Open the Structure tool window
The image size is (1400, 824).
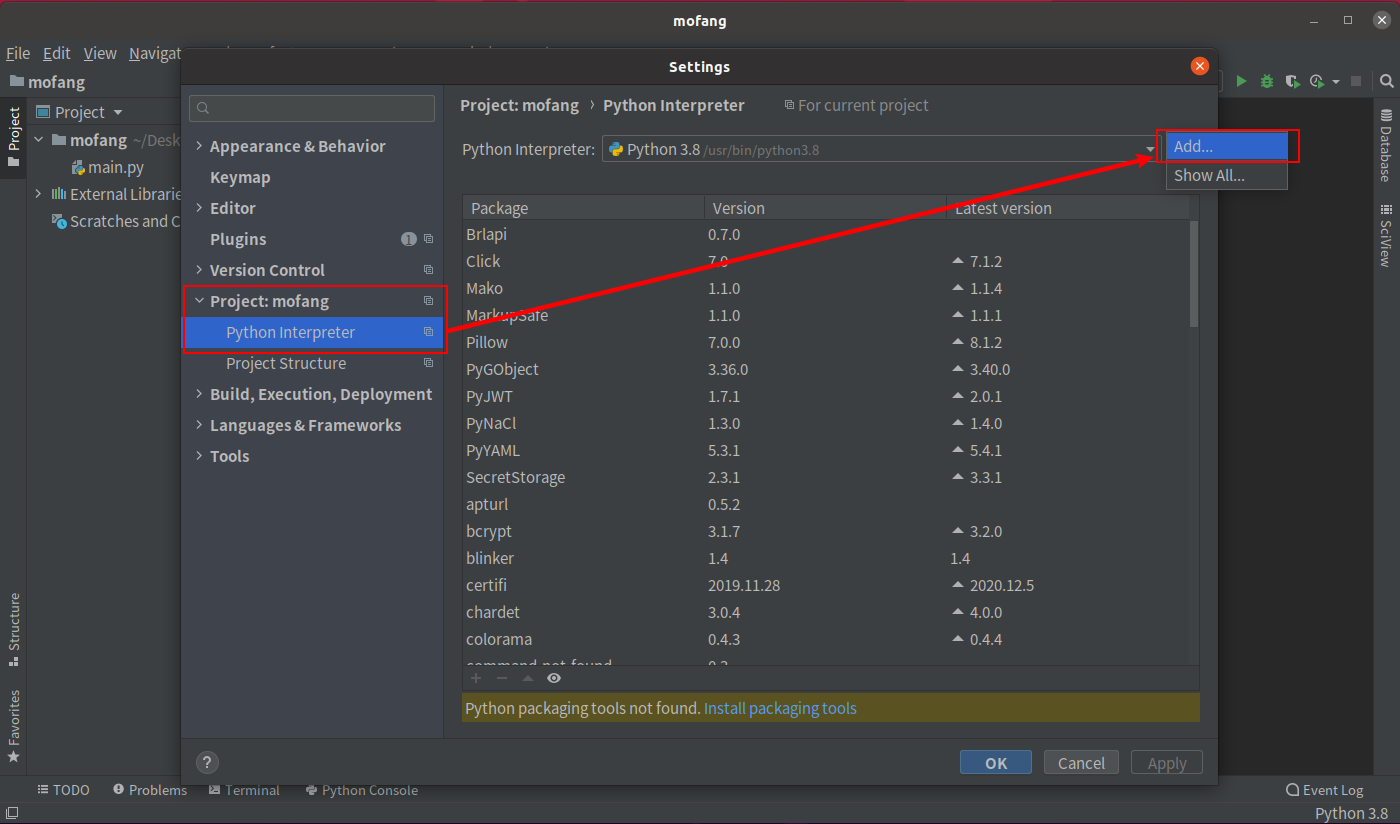[x=14, y=629]
